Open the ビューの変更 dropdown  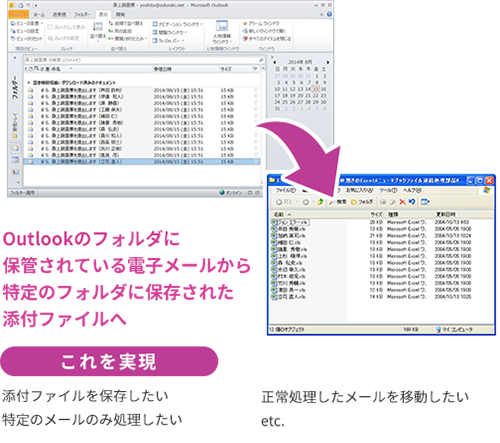pyautogui.click(x=27, y=23)
